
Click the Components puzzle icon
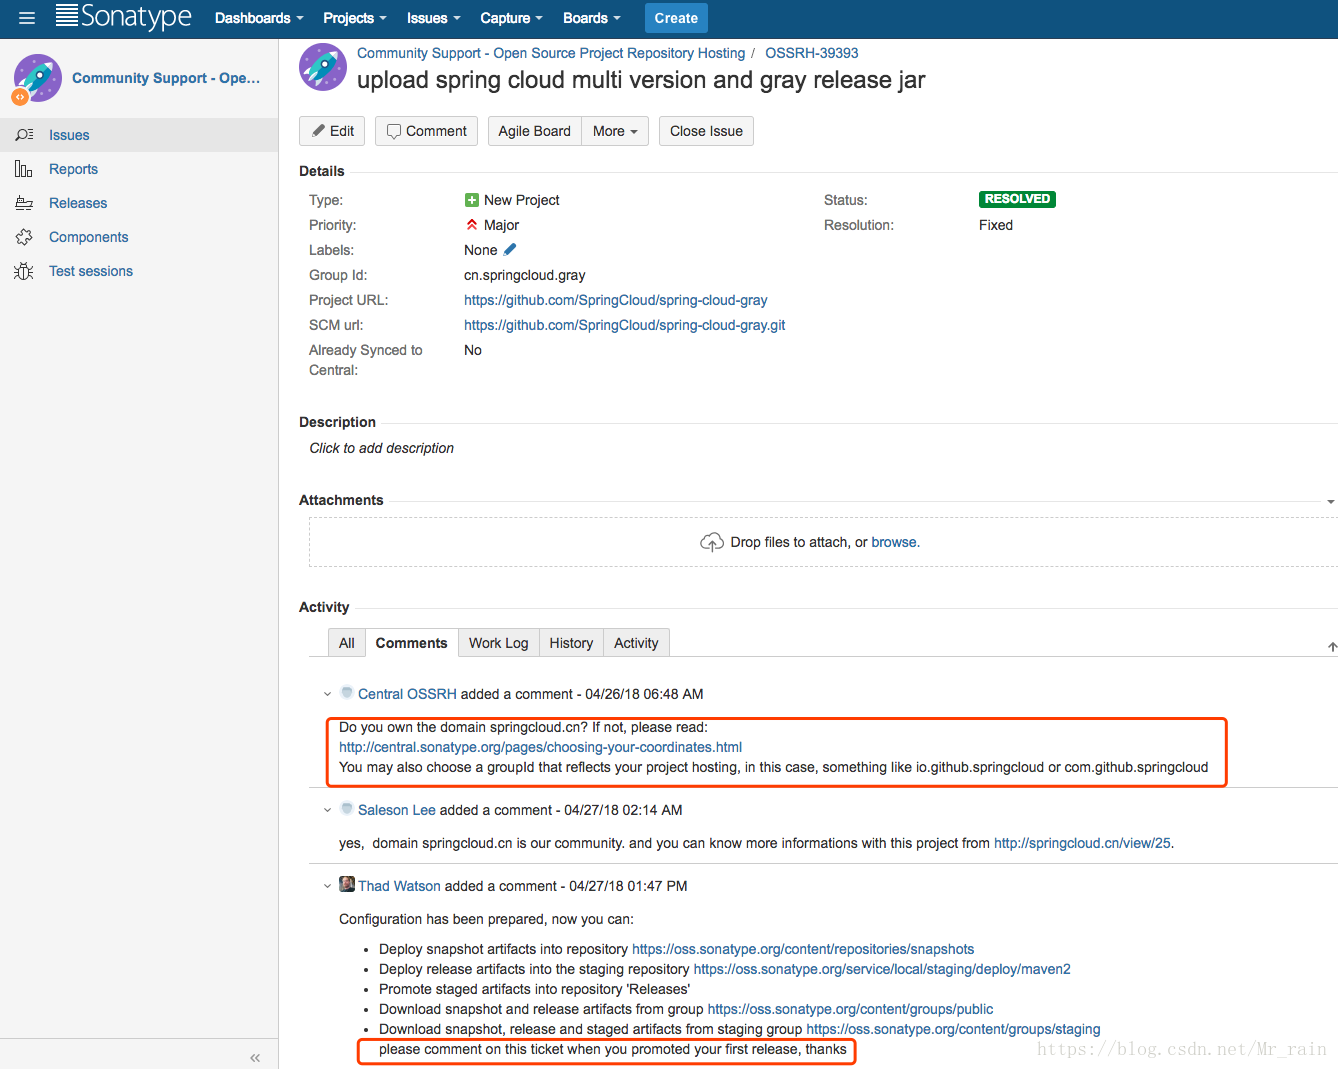click(x=24, y=237)
